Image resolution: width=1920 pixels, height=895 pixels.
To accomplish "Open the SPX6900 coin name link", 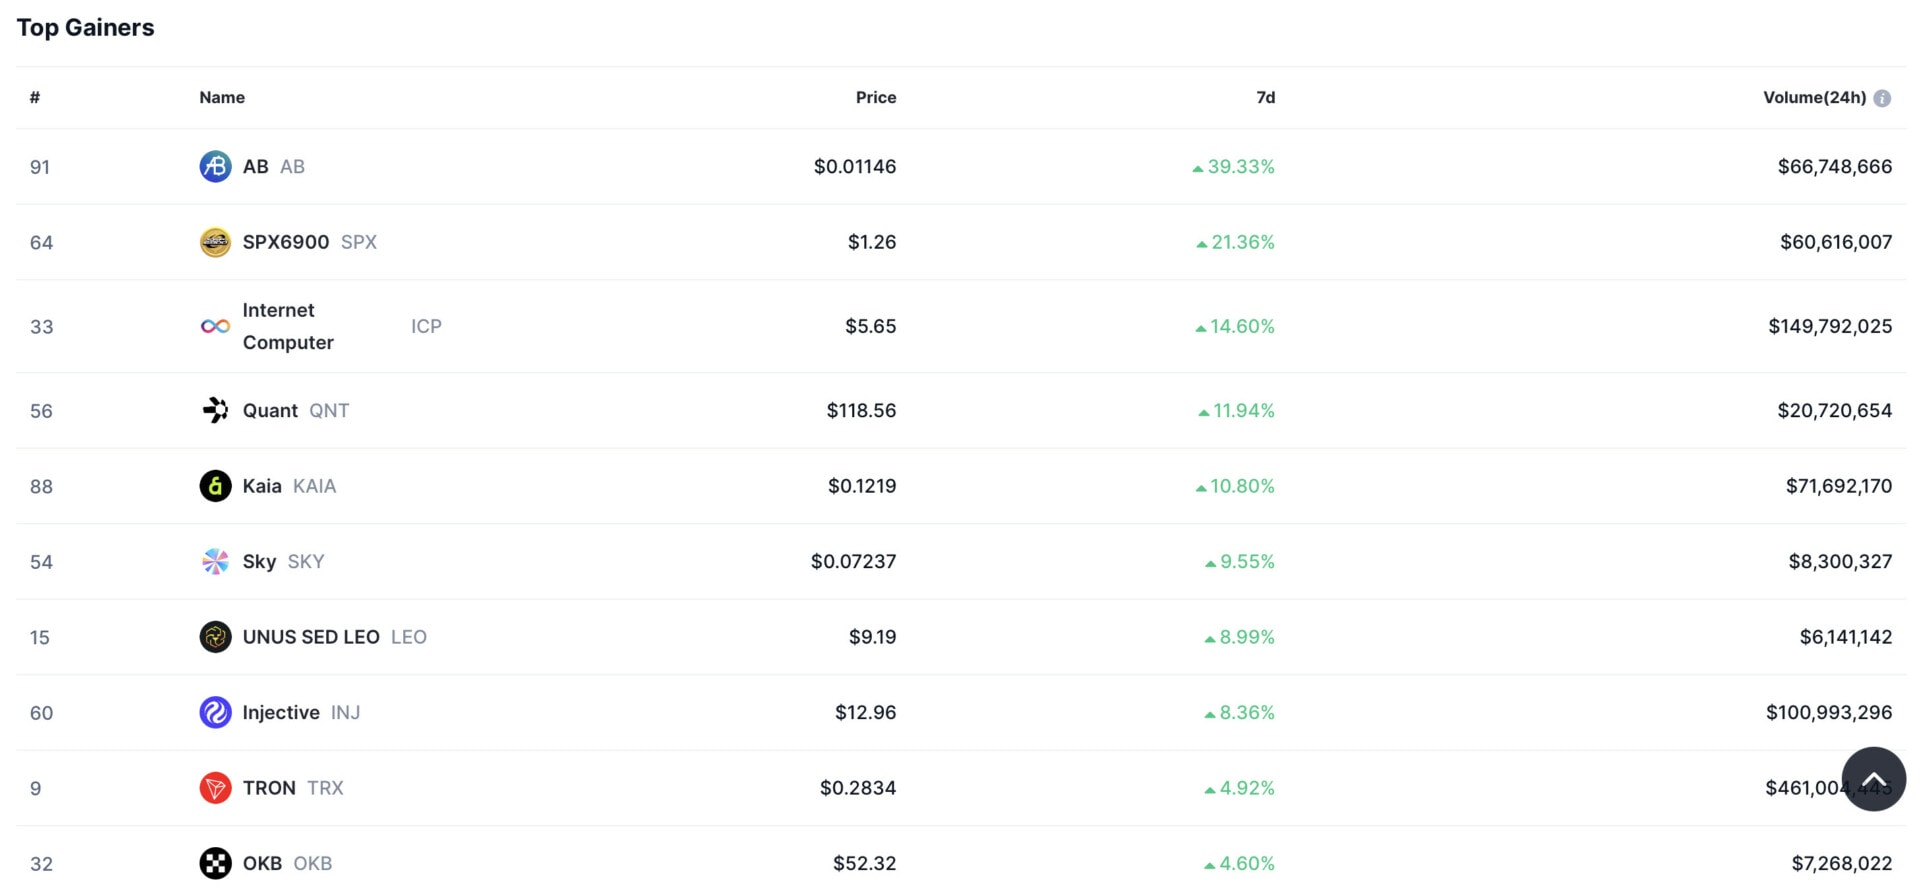I will click(309, 242).
